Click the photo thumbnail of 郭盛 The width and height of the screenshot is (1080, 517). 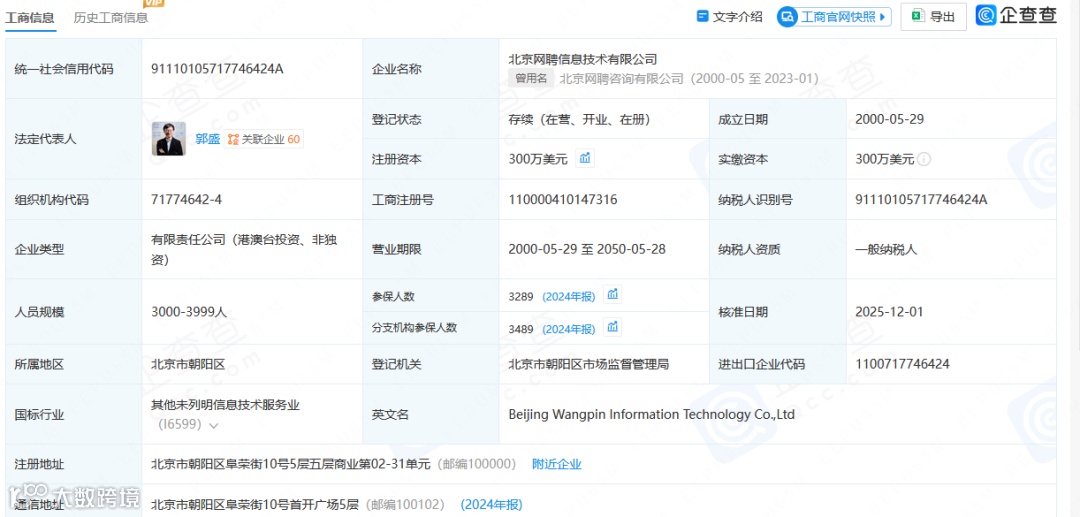pyautogui.click(x=169, y=139)
